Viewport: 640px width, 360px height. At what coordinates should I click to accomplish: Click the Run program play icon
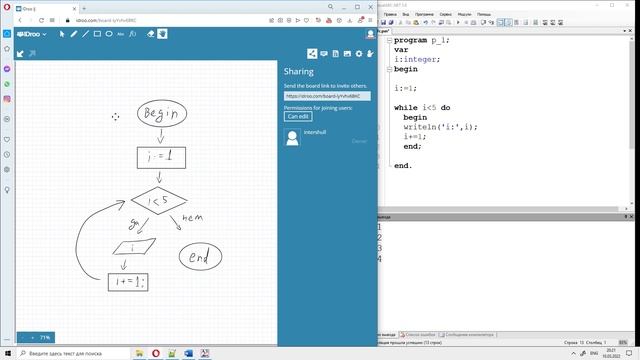pos(458,22)
